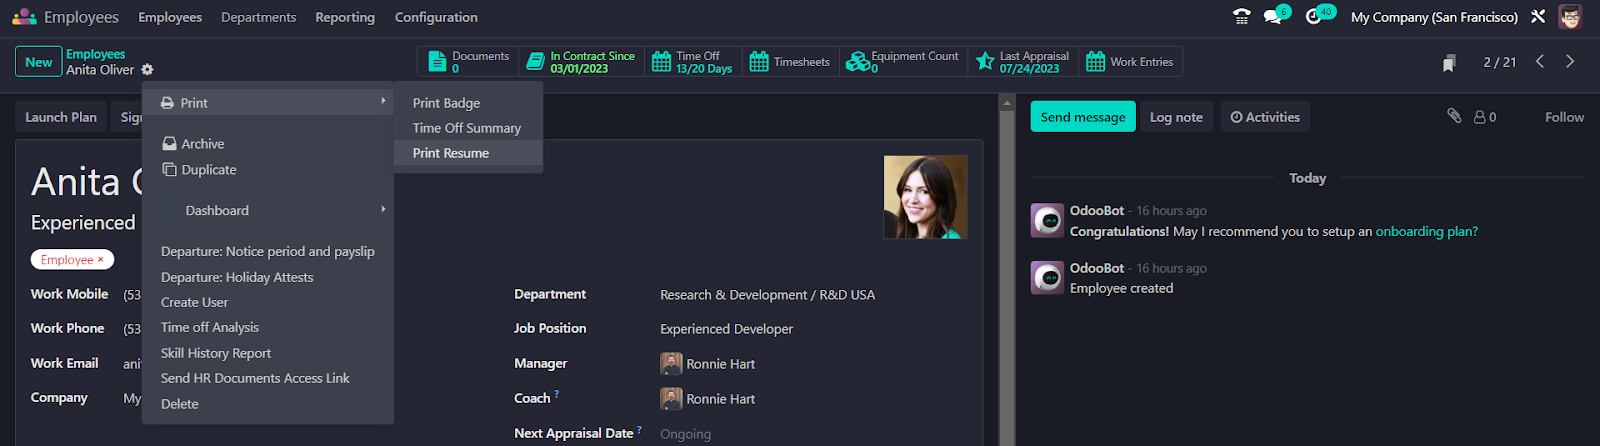Open the company switcher My Company (San Francisco)
This screenshot has height=446, width=1600.
1434,17
